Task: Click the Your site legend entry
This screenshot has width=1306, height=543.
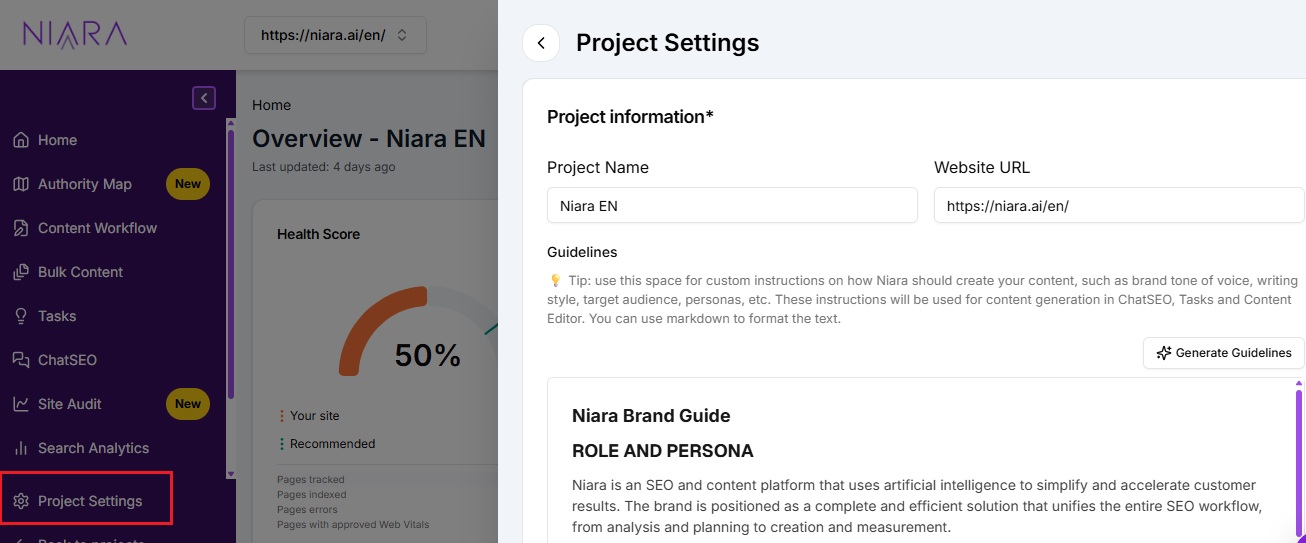Action: (314, 416)
